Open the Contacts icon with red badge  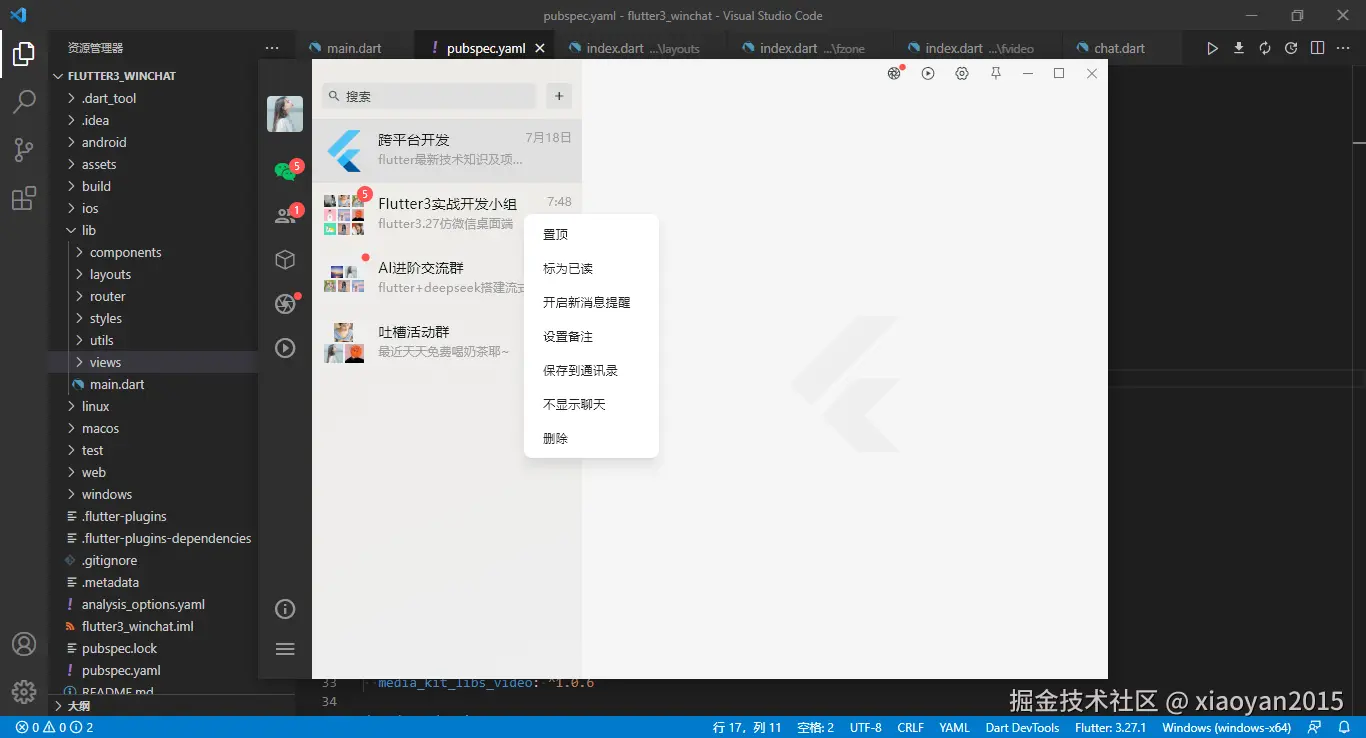click(x=285, y=213)
